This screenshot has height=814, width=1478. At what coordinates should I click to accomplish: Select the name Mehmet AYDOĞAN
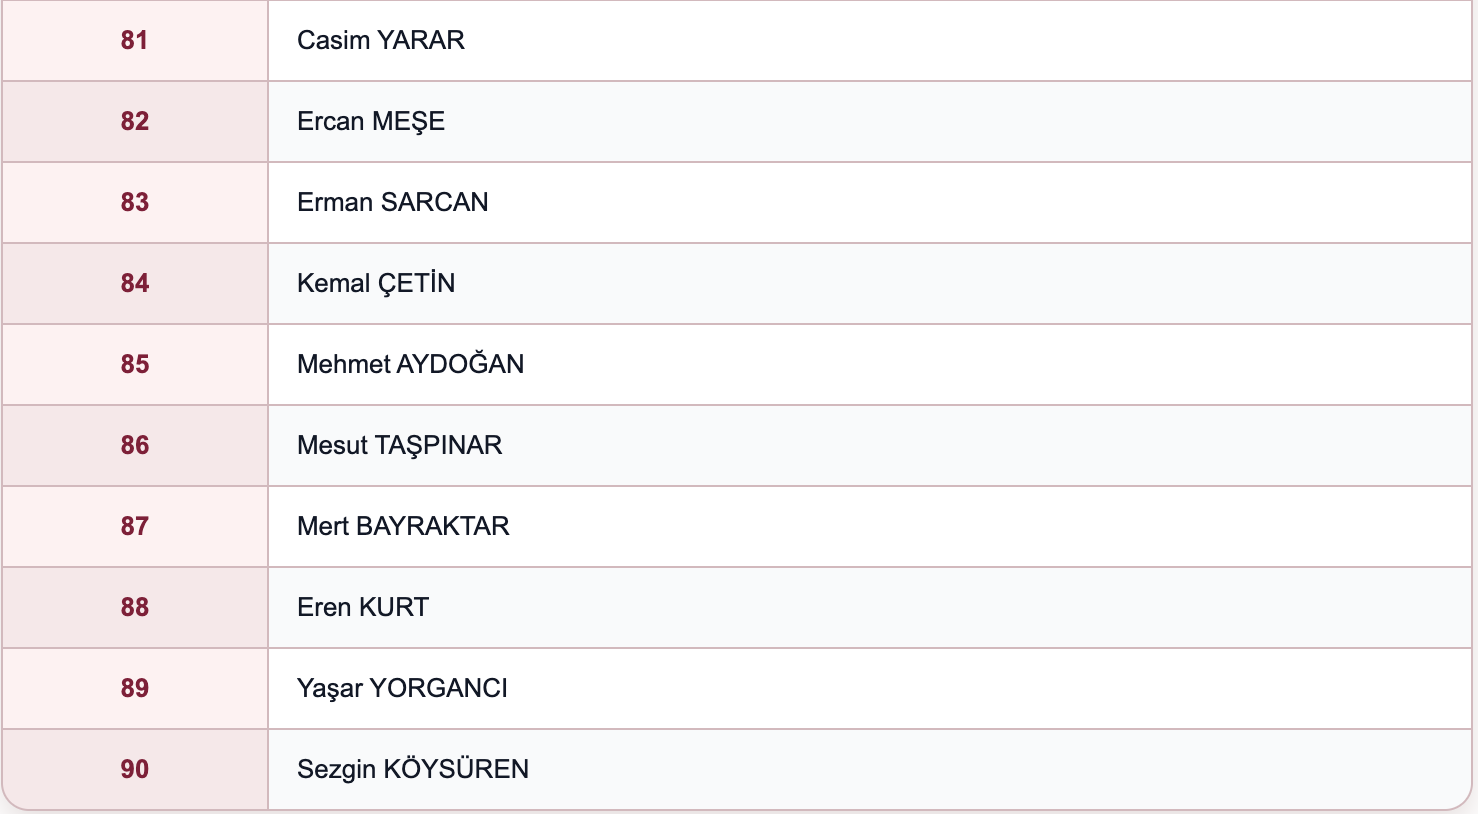tap(411, 363)
